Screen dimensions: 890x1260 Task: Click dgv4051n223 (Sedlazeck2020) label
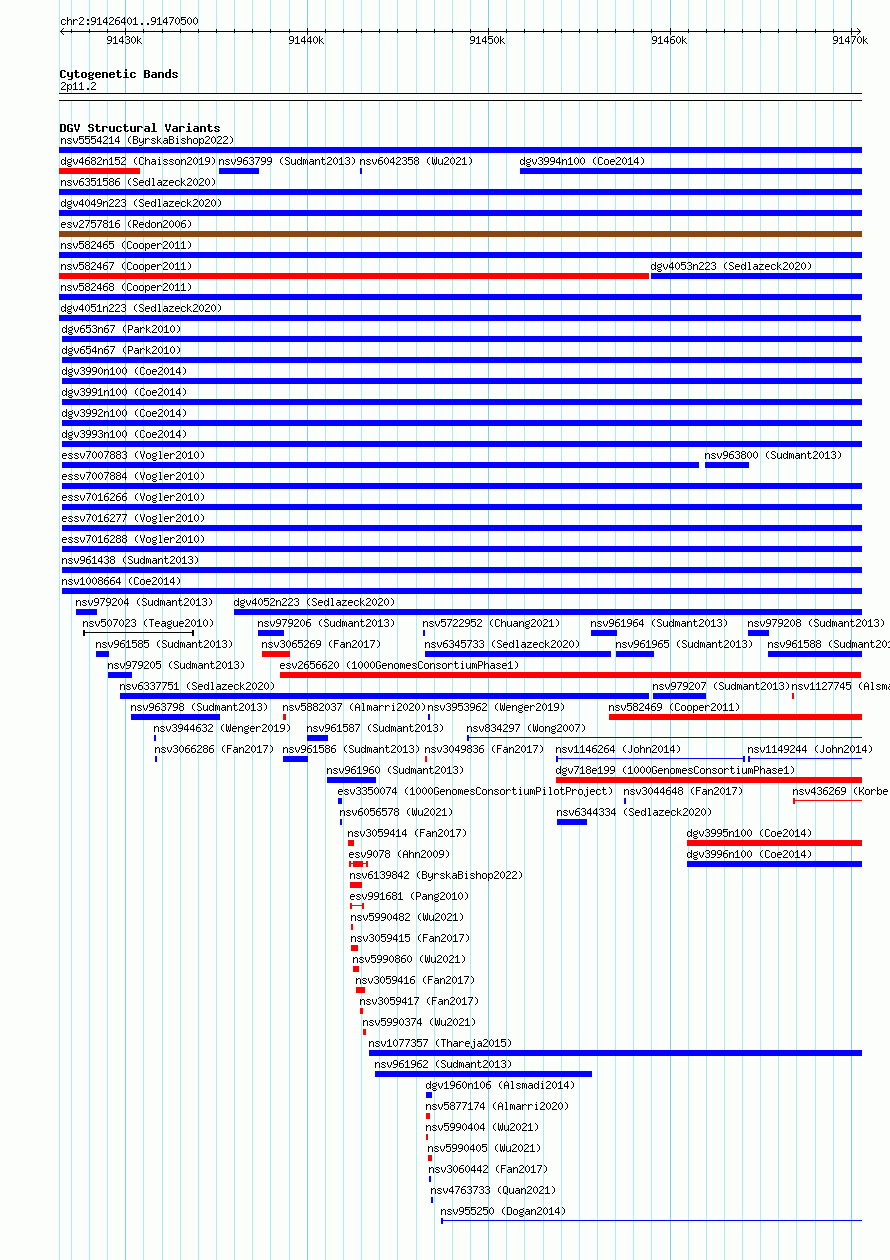click(141, 308)
